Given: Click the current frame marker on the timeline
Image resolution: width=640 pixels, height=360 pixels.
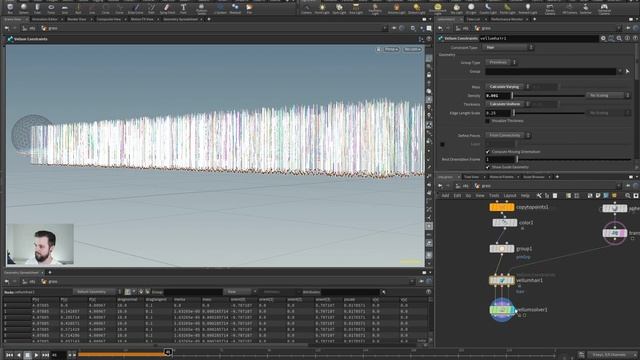Looking at the screenshot, I should pyautogui.click(x=168, y=352).
